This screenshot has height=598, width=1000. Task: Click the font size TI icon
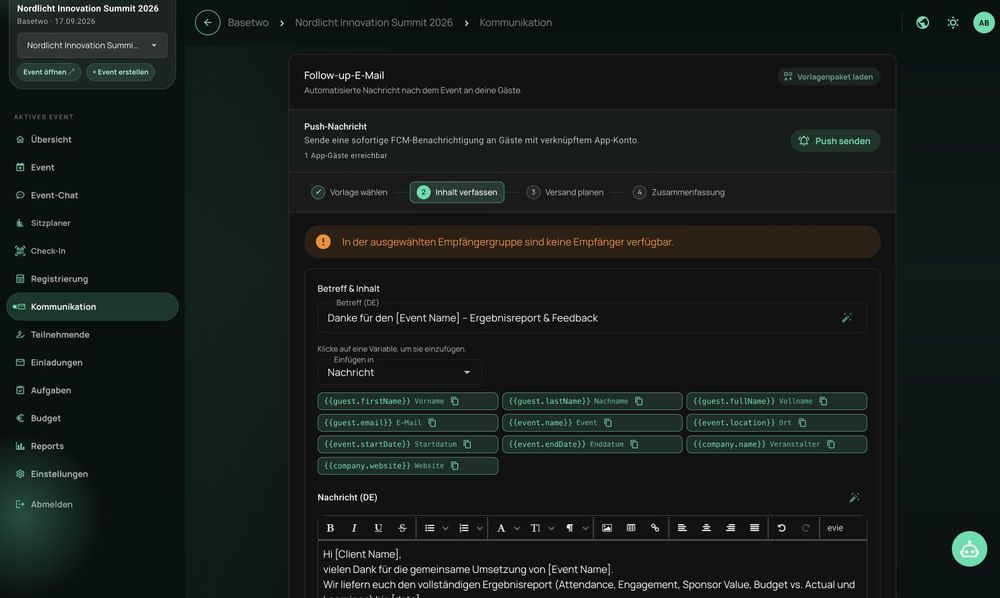pyautogui.click(x=536, y=528)
